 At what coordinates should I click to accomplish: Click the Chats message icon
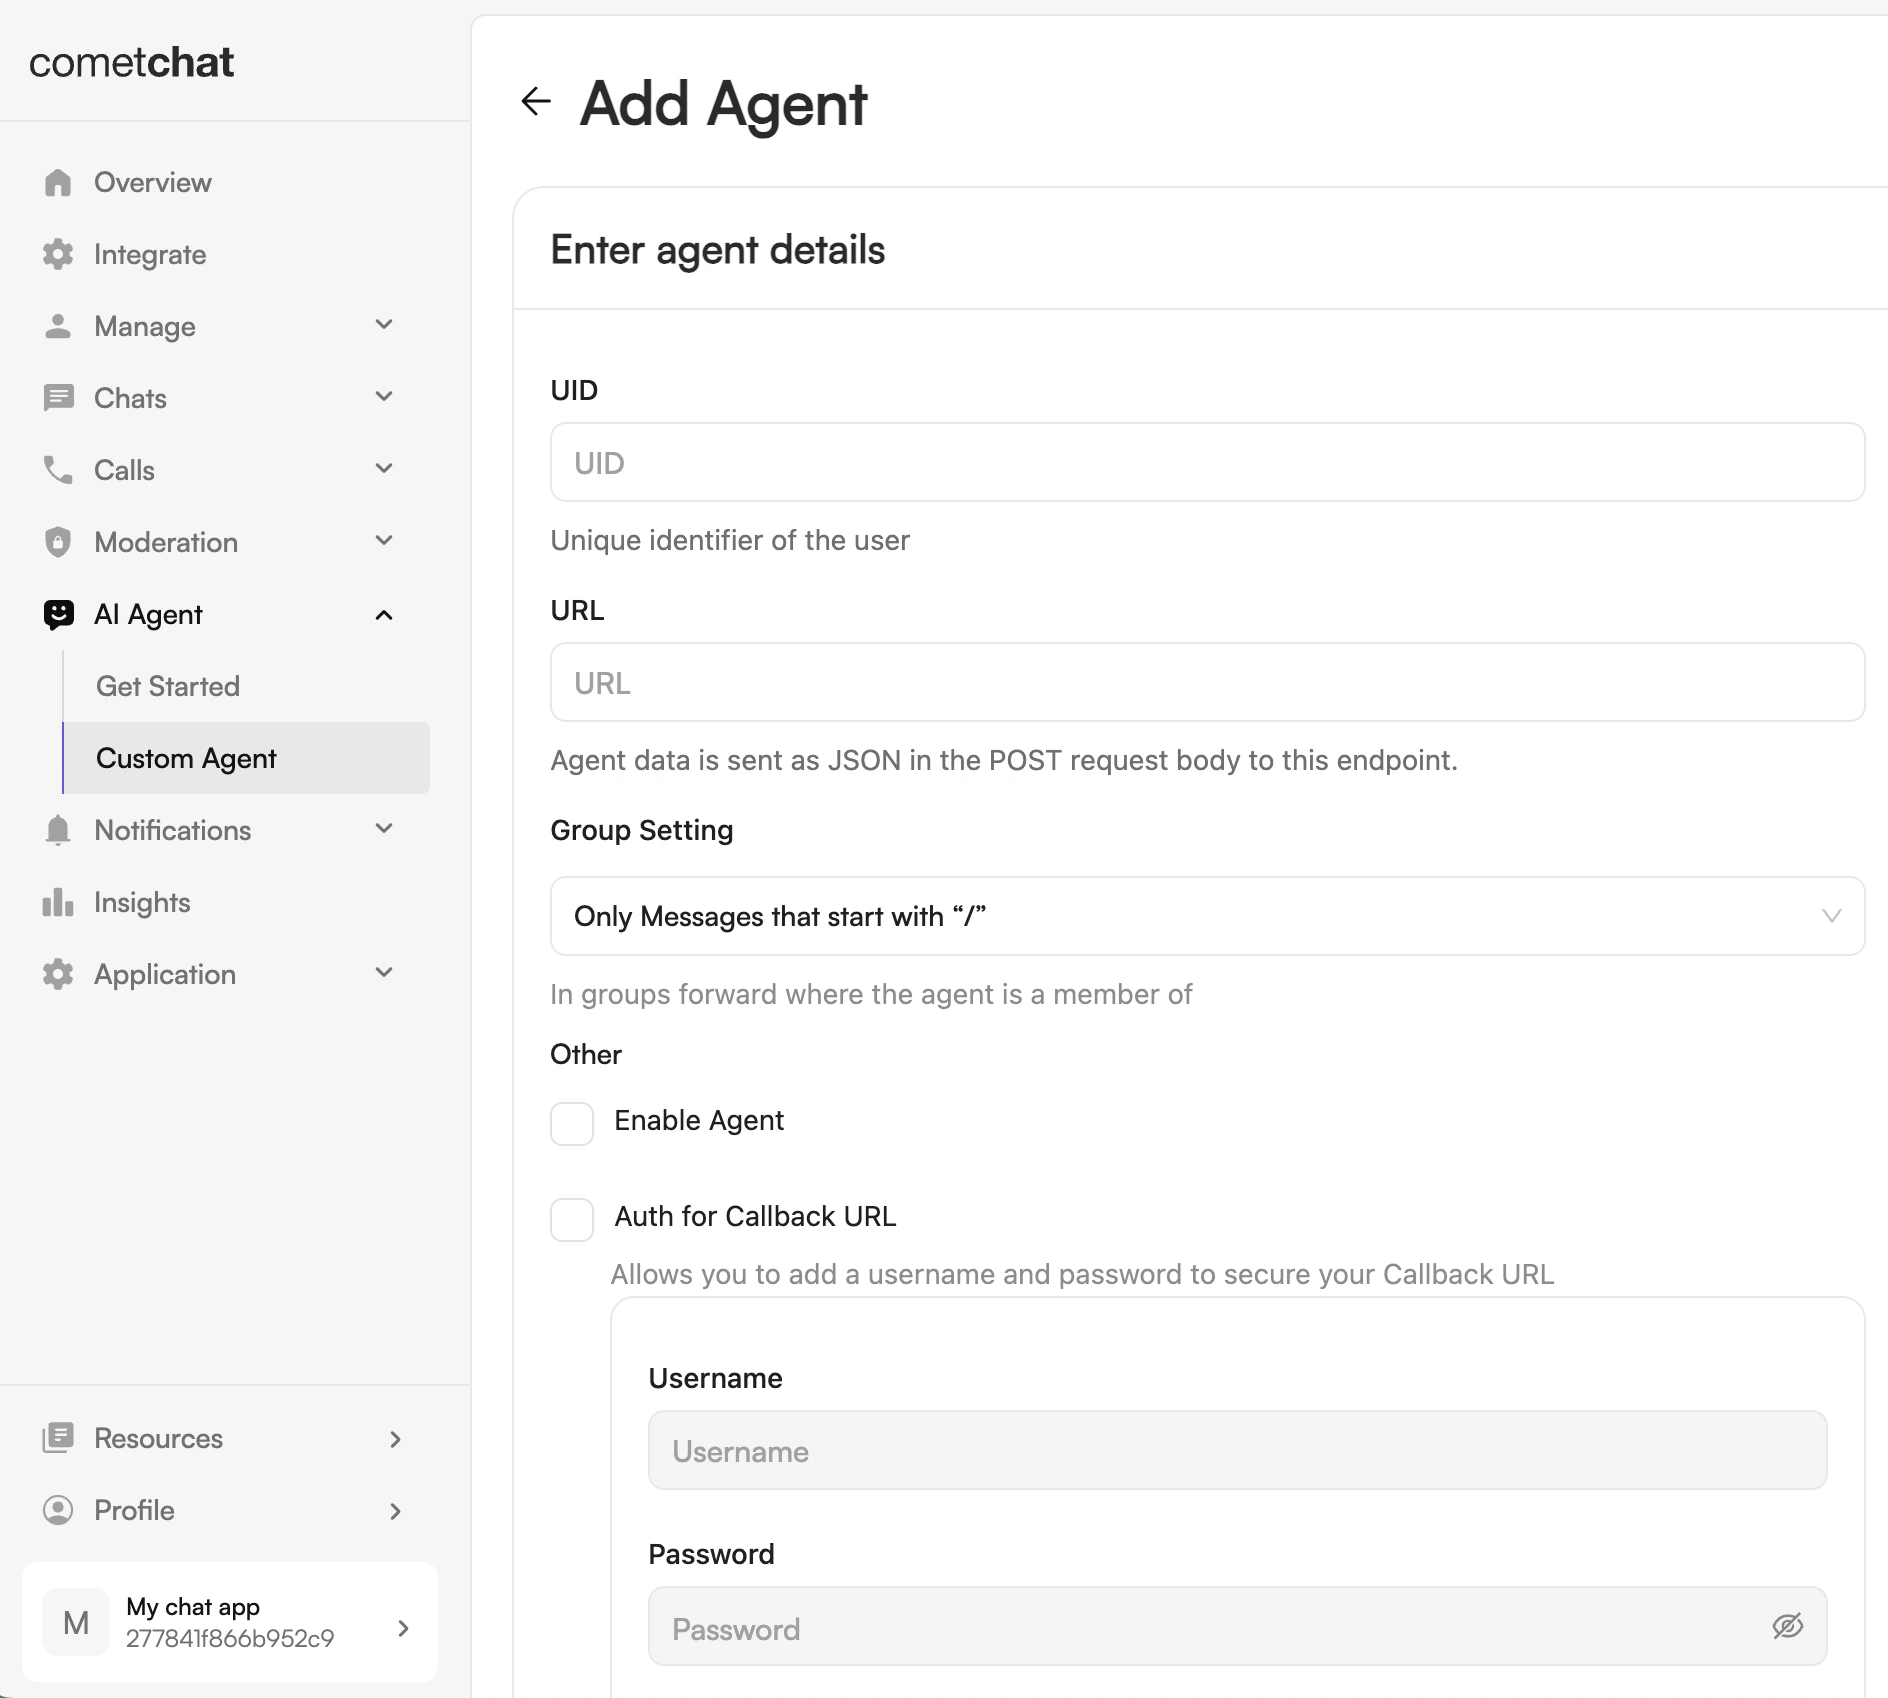coord(58,398)
